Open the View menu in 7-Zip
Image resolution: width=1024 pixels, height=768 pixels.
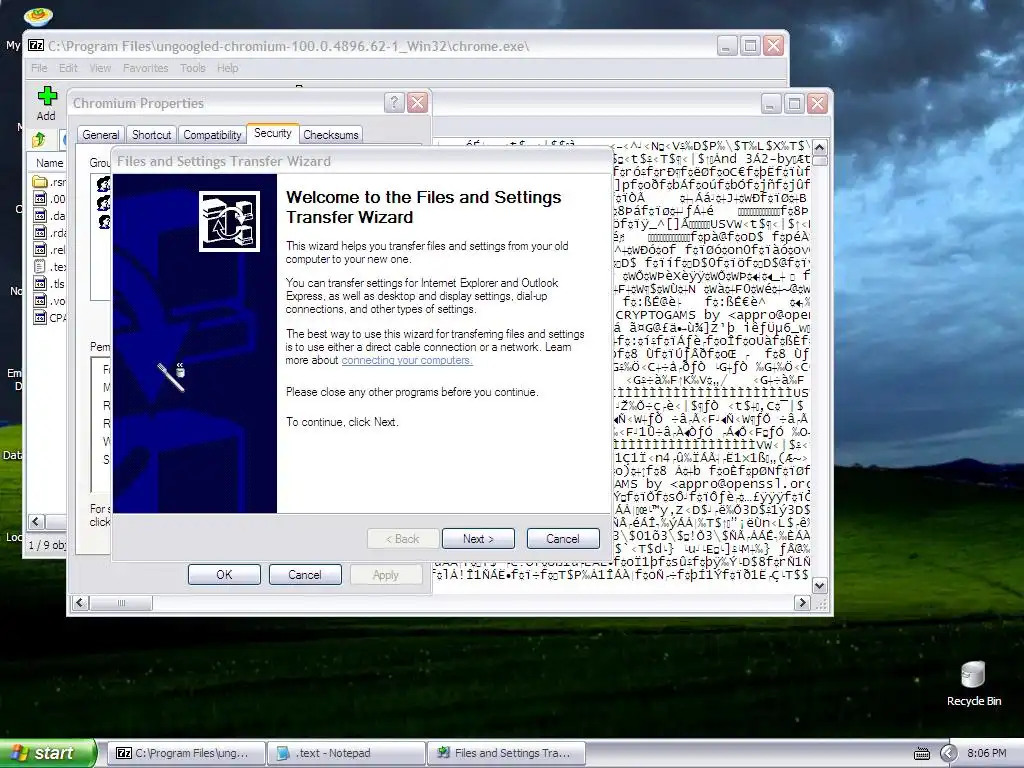(x=100, y=68)
